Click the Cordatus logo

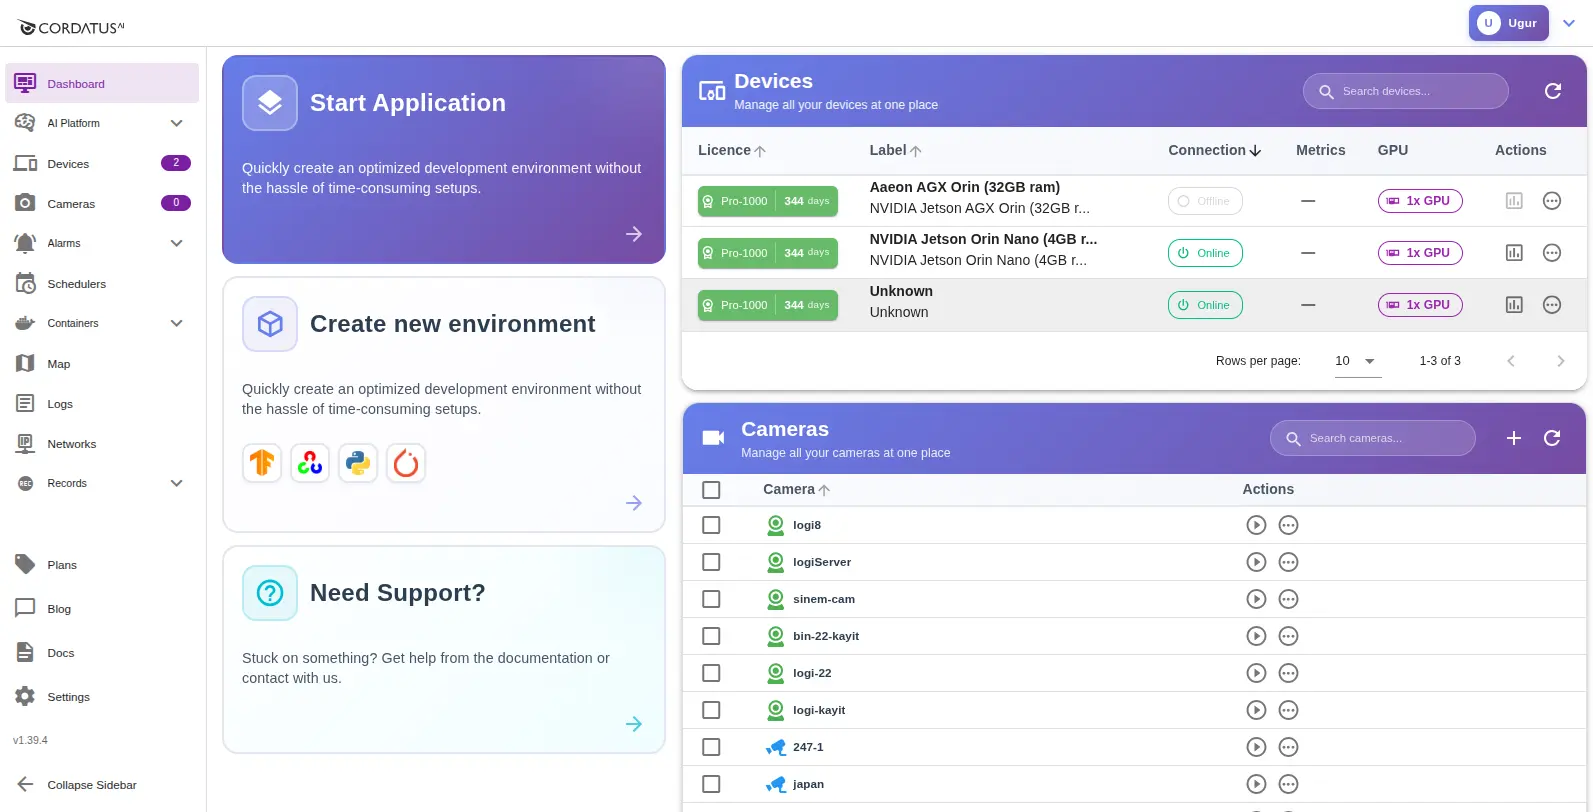[71, 27]
